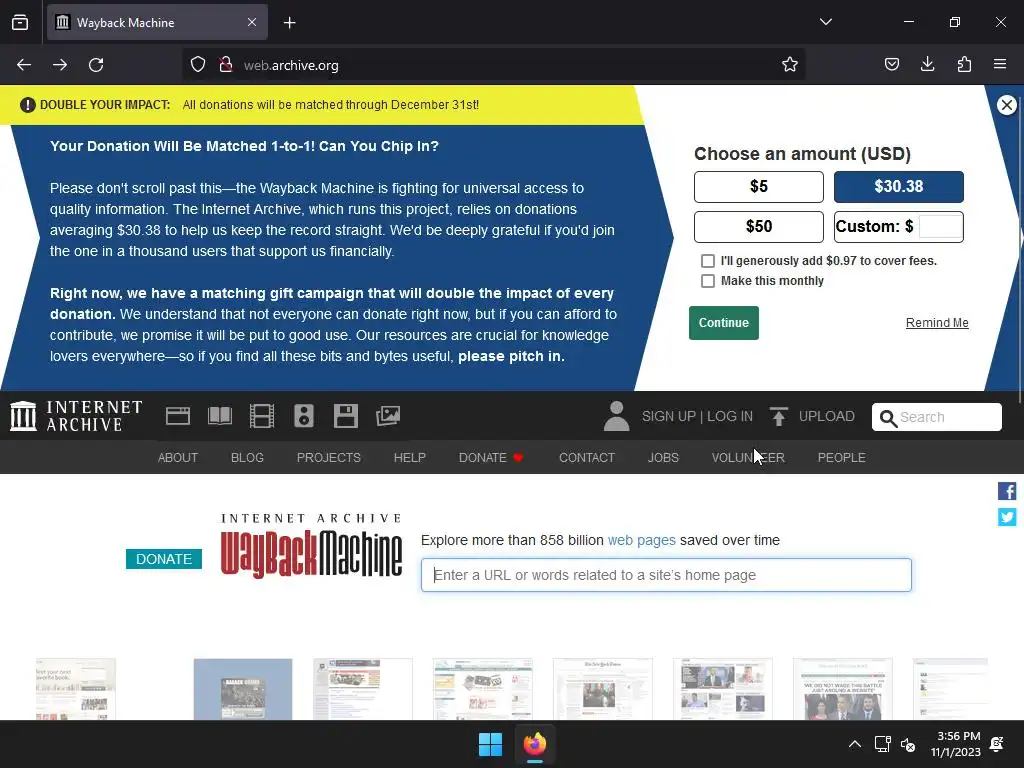Dismiss the donation banner
This screenshot has width=1024, height=768.
point(1006,105)
